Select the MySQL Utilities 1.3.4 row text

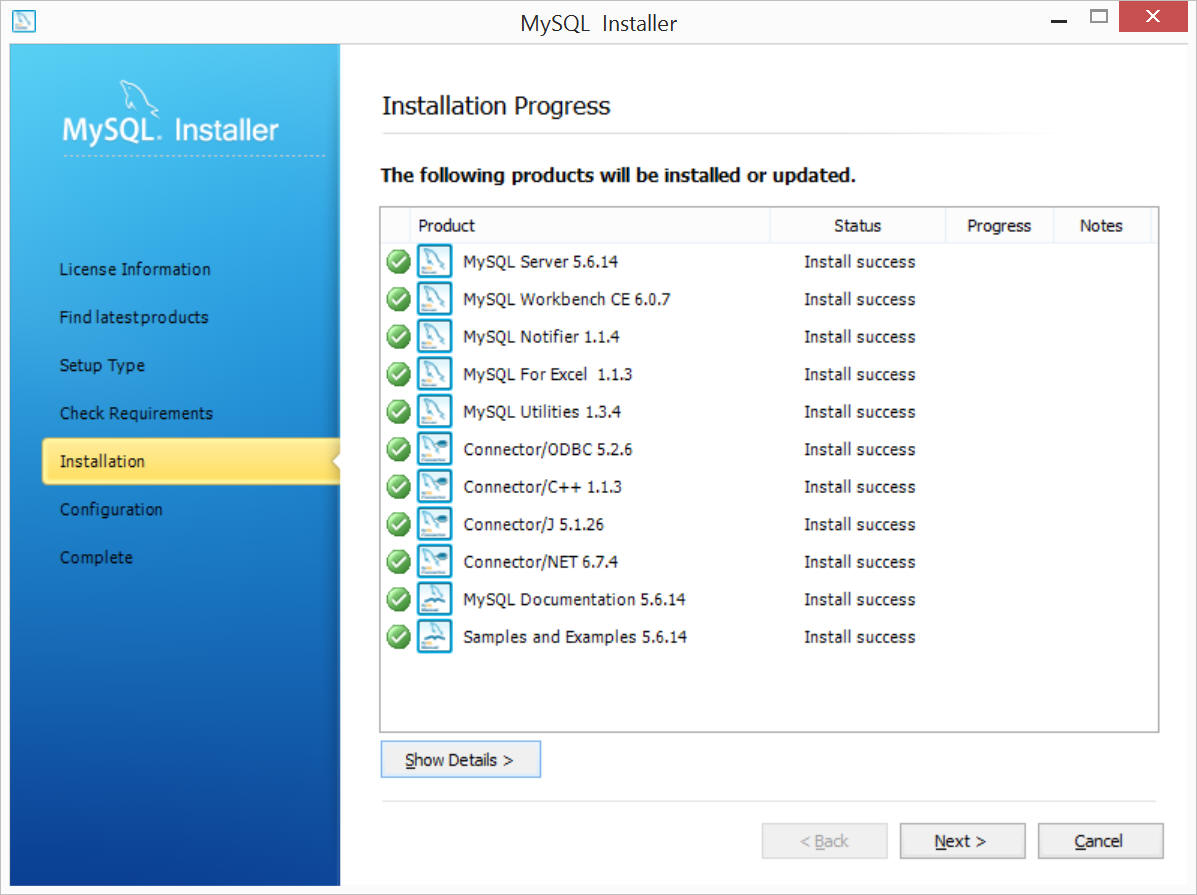(x=542, y=412)
